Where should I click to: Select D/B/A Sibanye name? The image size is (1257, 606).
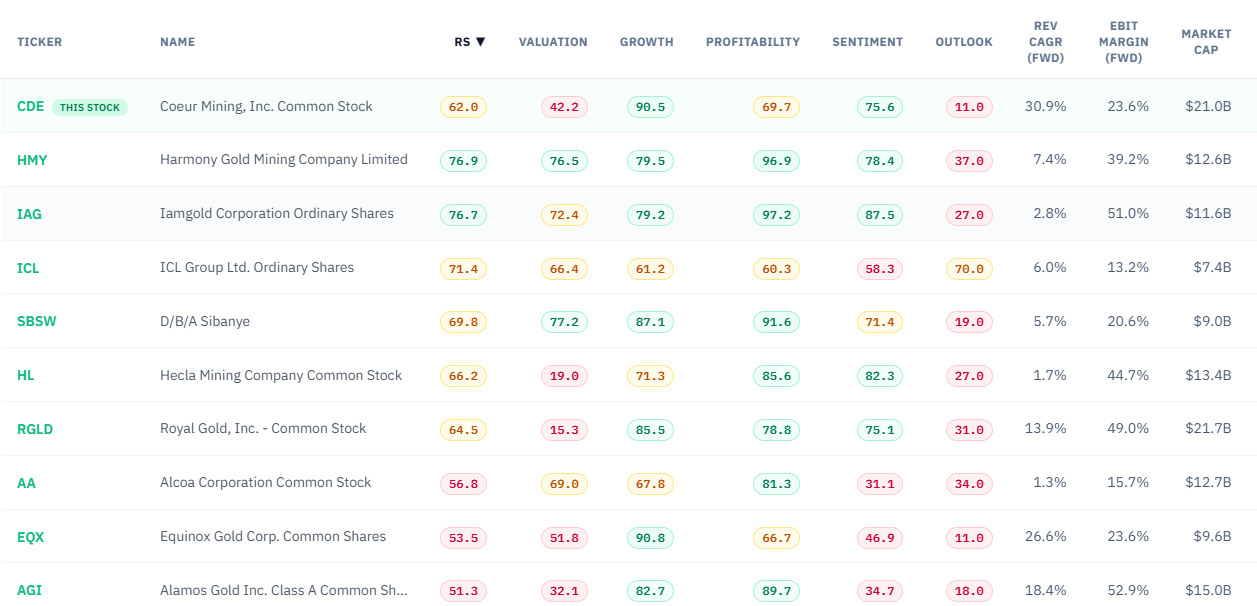tap(205, 321)
